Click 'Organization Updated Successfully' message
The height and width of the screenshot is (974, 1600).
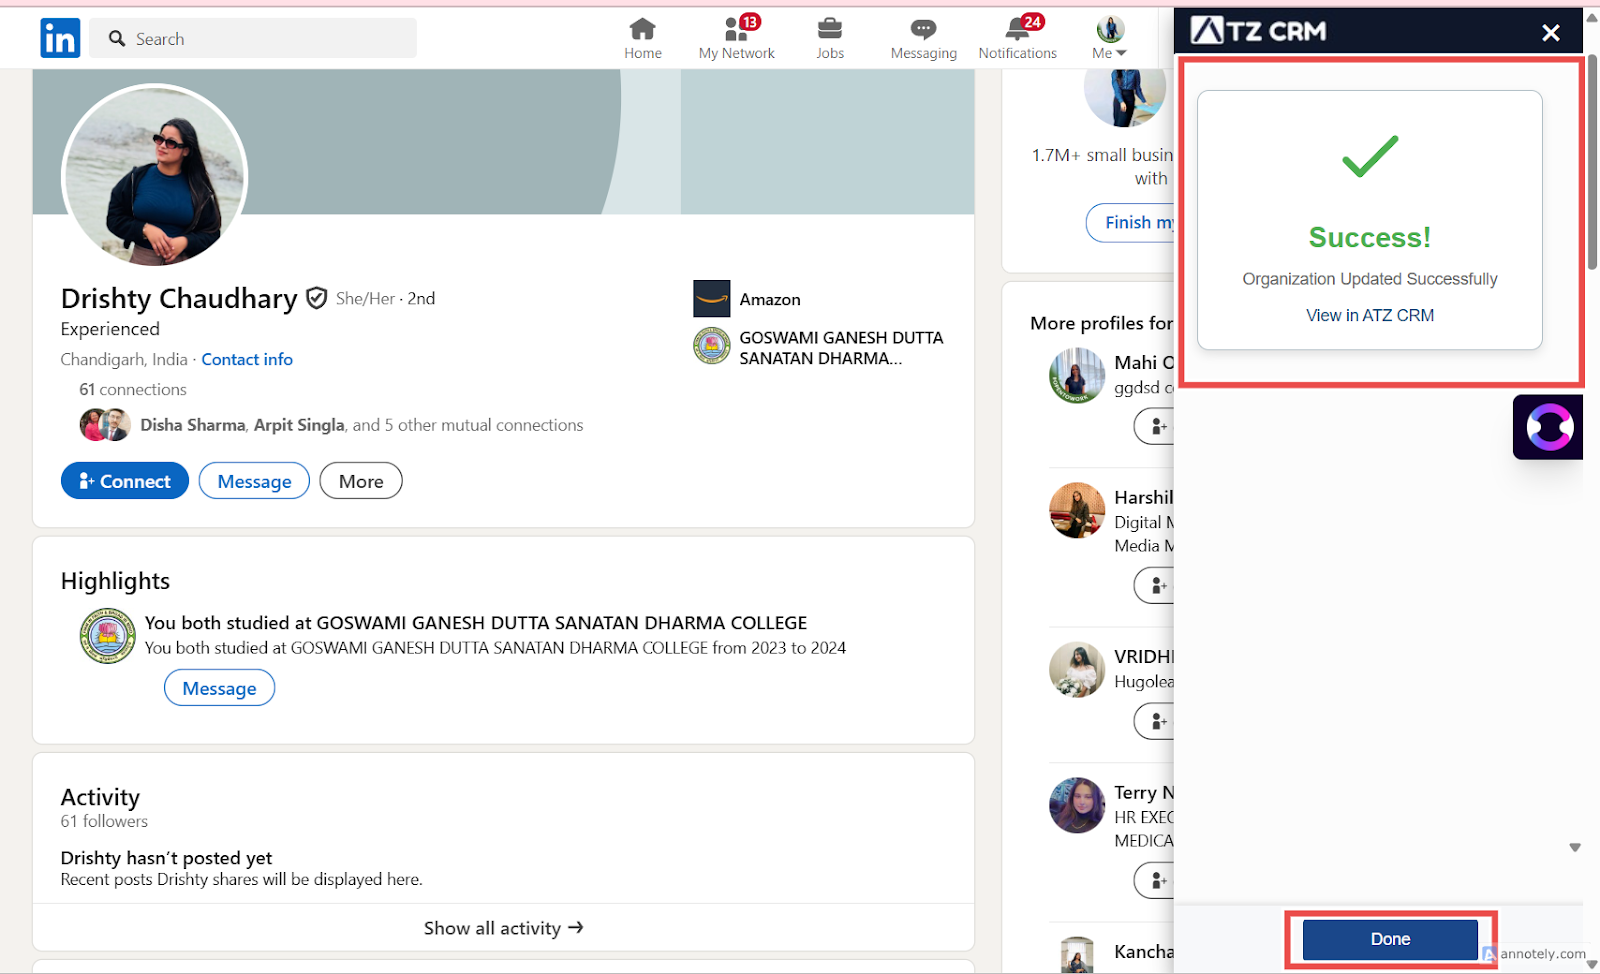(x=1370, y=279)
